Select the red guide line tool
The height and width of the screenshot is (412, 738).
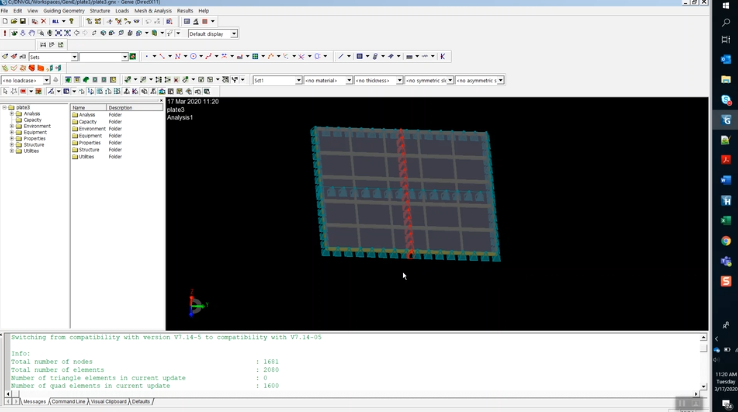[x=162, y=57]
